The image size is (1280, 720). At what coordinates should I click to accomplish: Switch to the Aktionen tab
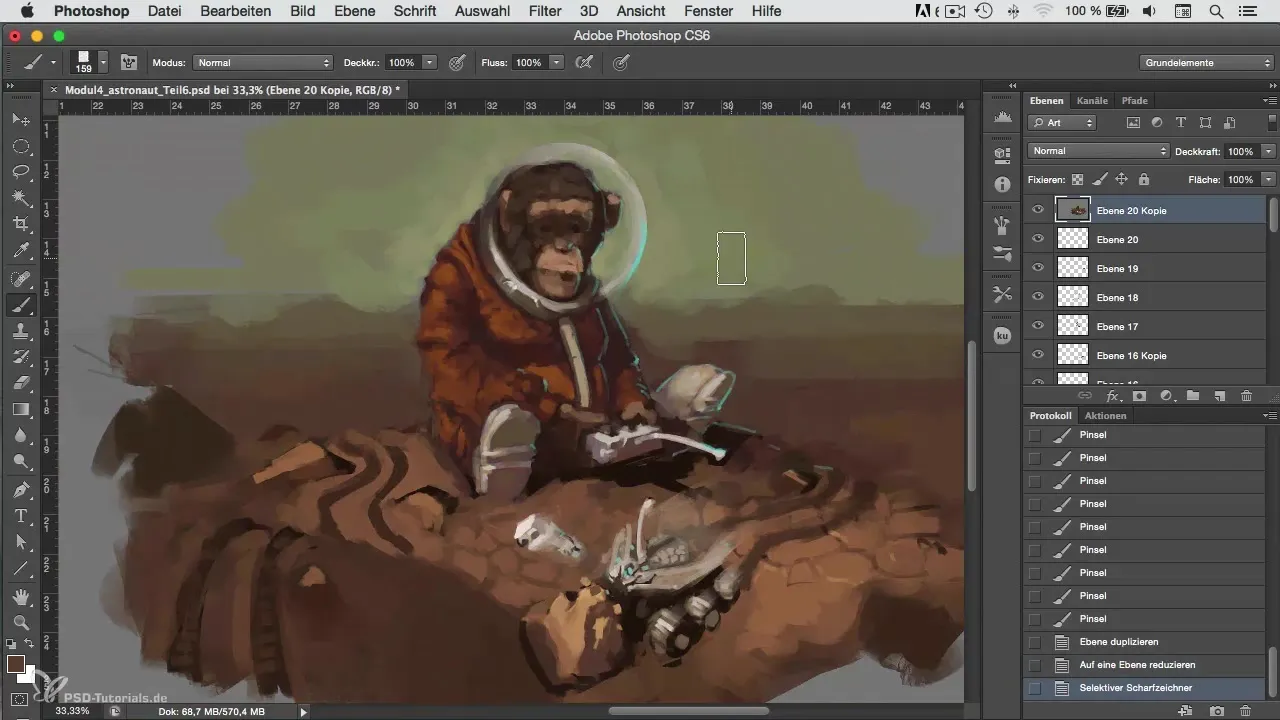pyautogui.click(x=1105, y=415)
